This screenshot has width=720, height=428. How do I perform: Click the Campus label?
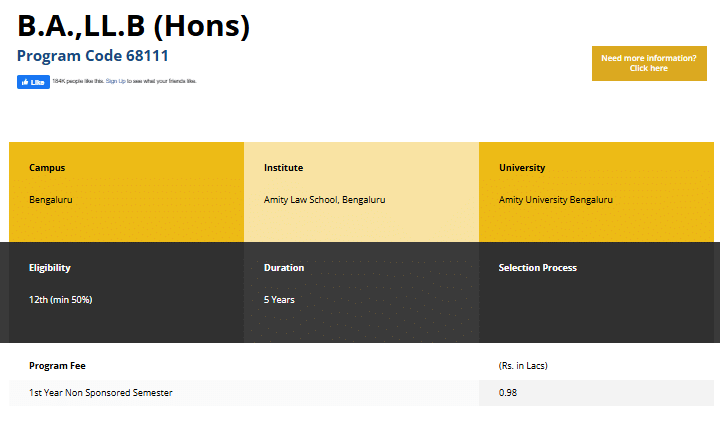pyautogui.click(x=47, y=168)
